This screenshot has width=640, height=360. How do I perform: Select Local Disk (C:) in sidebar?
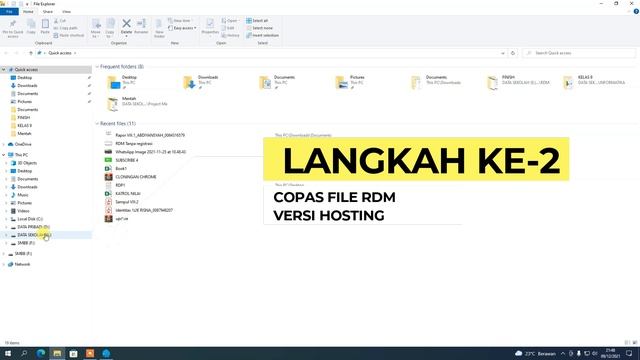click(30, 219)
